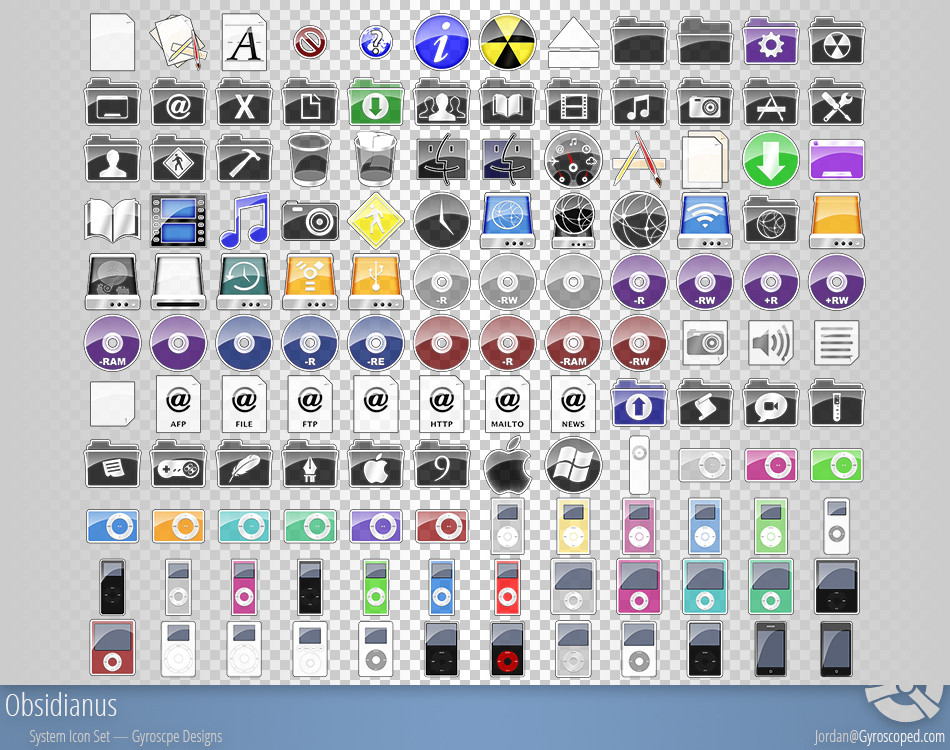Viewport: 950px width, 750px height.
Task: Select the folder with a feather
Action: point(244,464)
